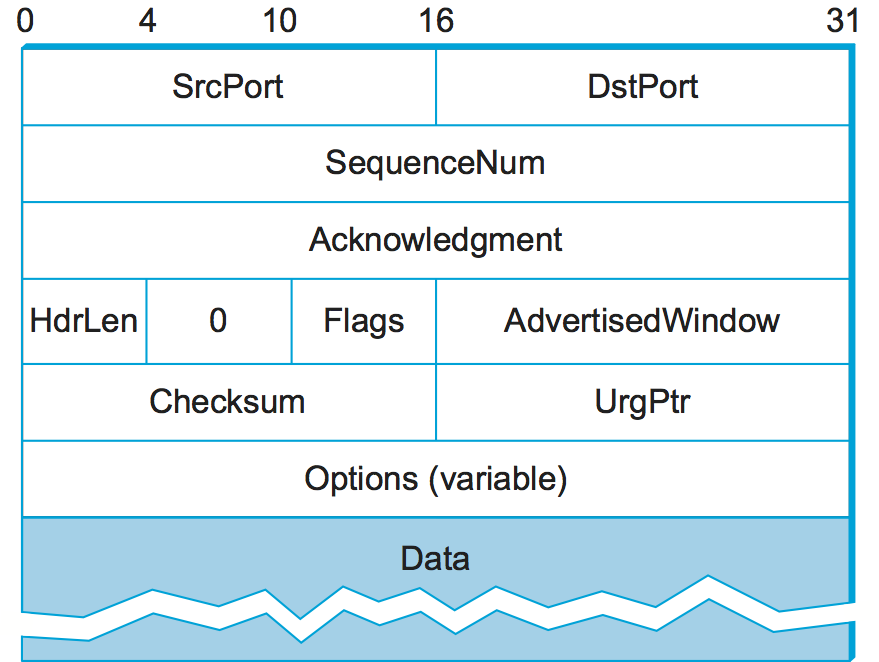Screen dimensions: 879x662
Task: Select bit position label 10
Action: click(x=281, y=22)
